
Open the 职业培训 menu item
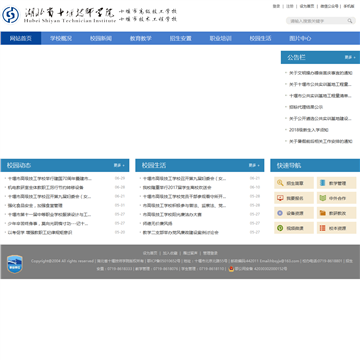(220, 38)
